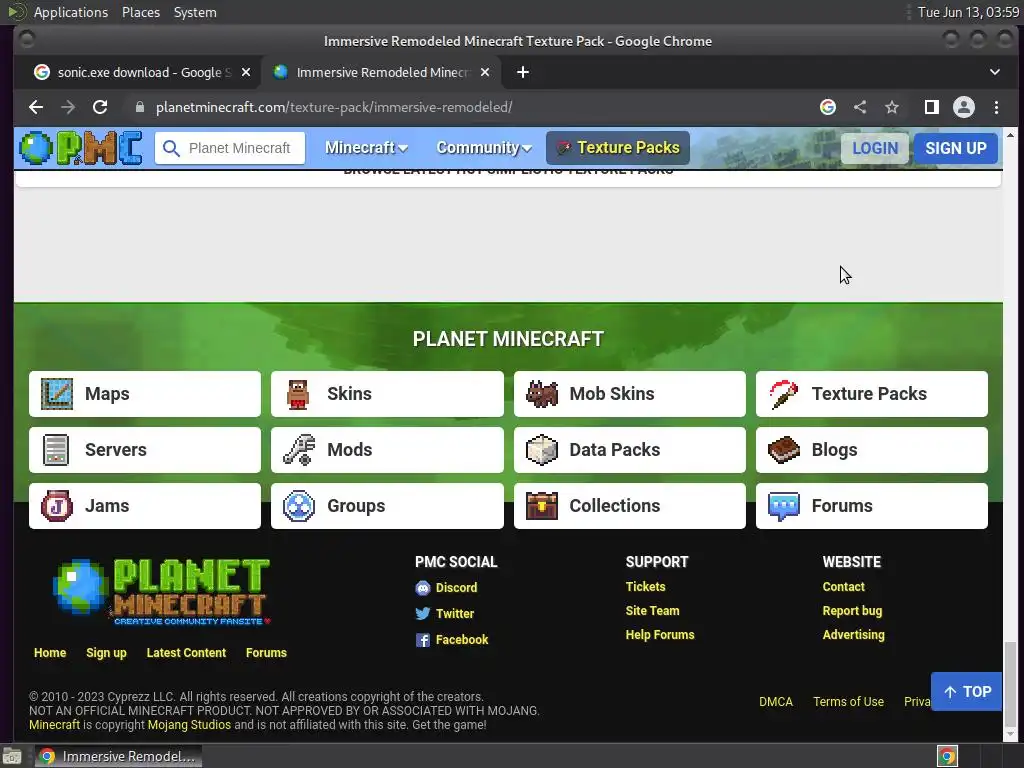
Task: Open the Help Forums link
Action: click(660, 635)
